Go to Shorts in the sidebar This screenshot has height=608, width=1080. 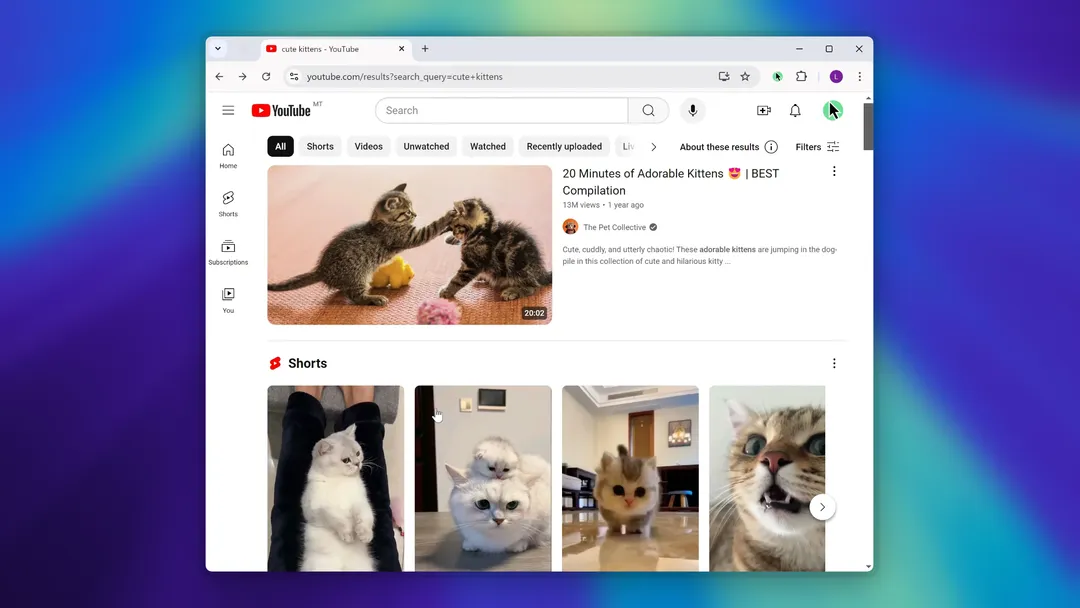point(228,203)
